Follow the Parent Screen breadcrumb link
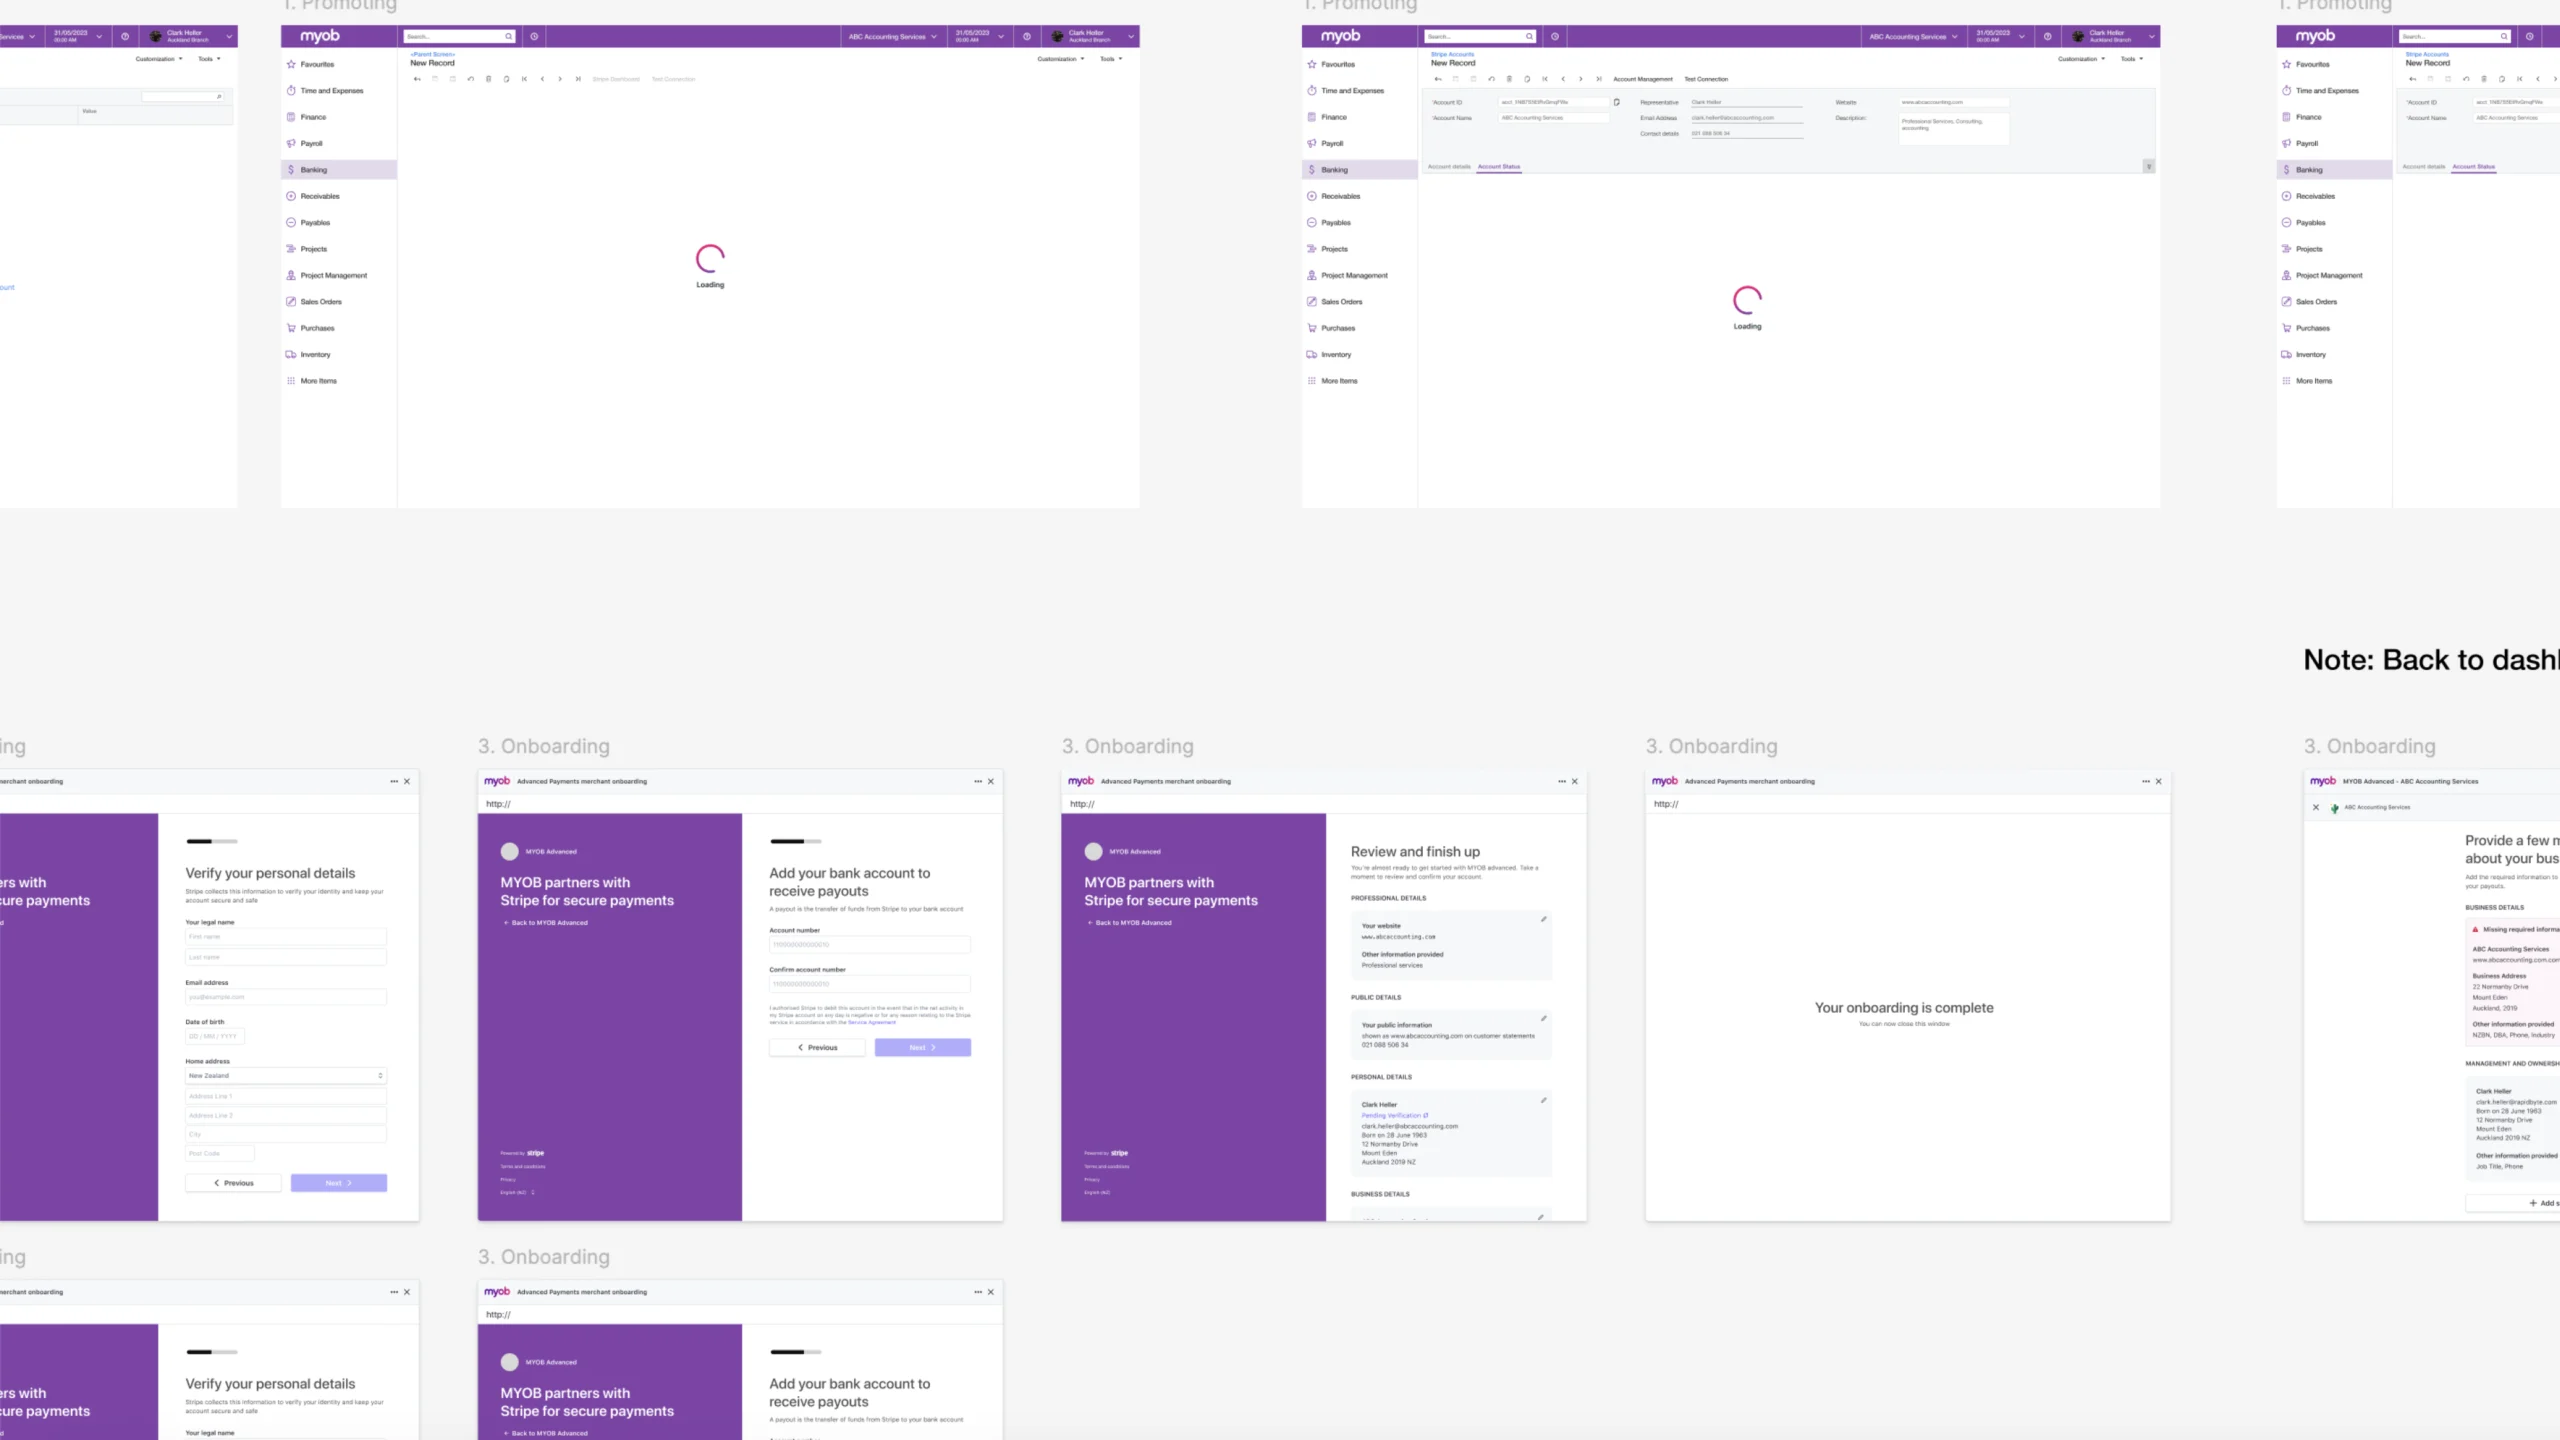Image resolution: width=2560 pixels, height=1440 pixels. coord(432,54)
